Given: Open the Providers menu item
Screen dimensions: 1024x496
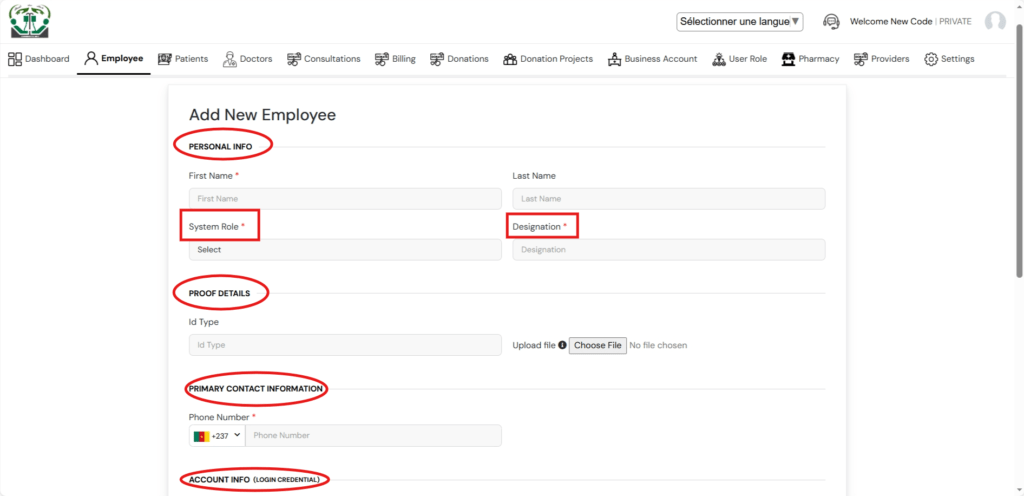Looking at the screenshot, I should [881, 59].
